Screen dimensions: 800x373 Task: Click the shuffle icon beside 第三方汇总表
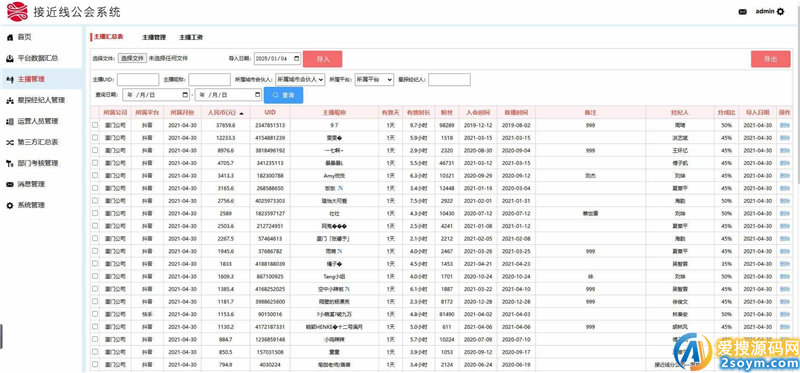click(x=9, y=142)
